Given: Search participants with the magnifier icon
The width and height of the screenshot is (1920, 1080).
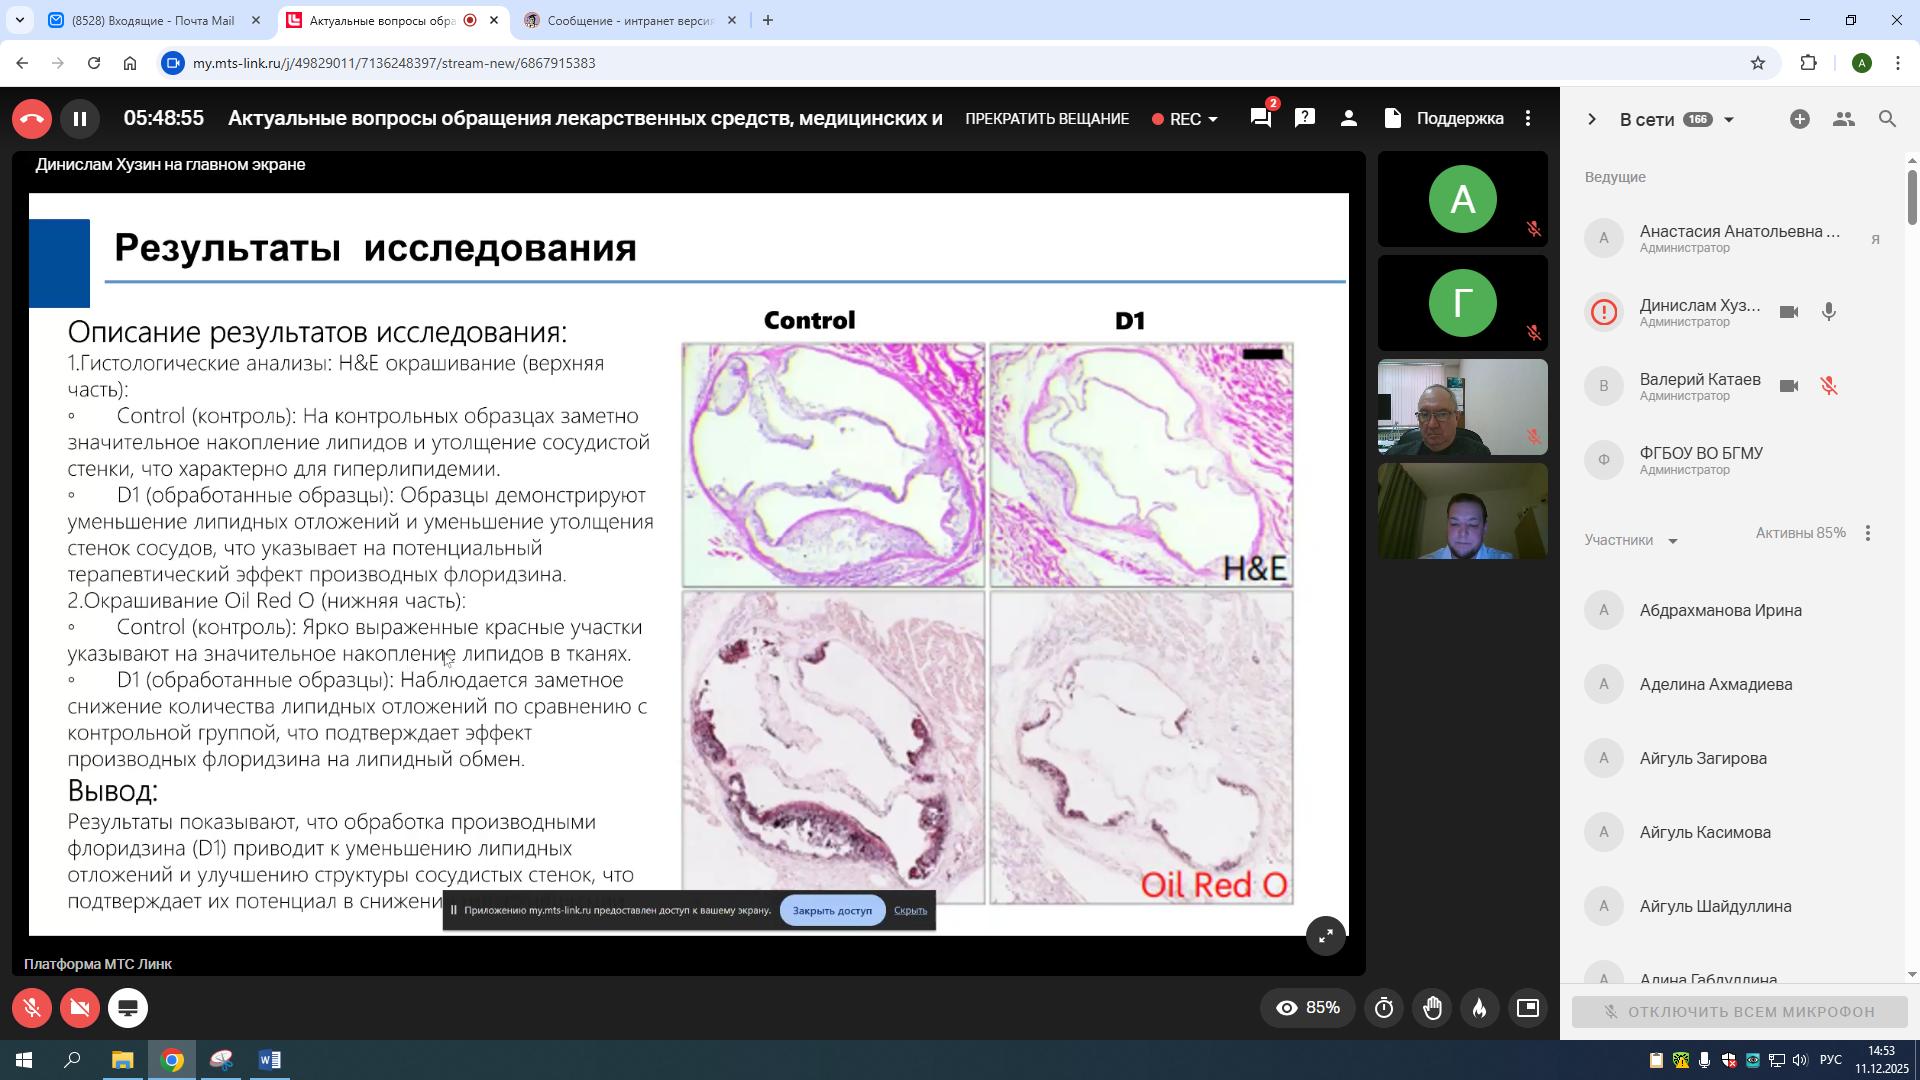Looking at the screenshot, I should [1887, 119].
